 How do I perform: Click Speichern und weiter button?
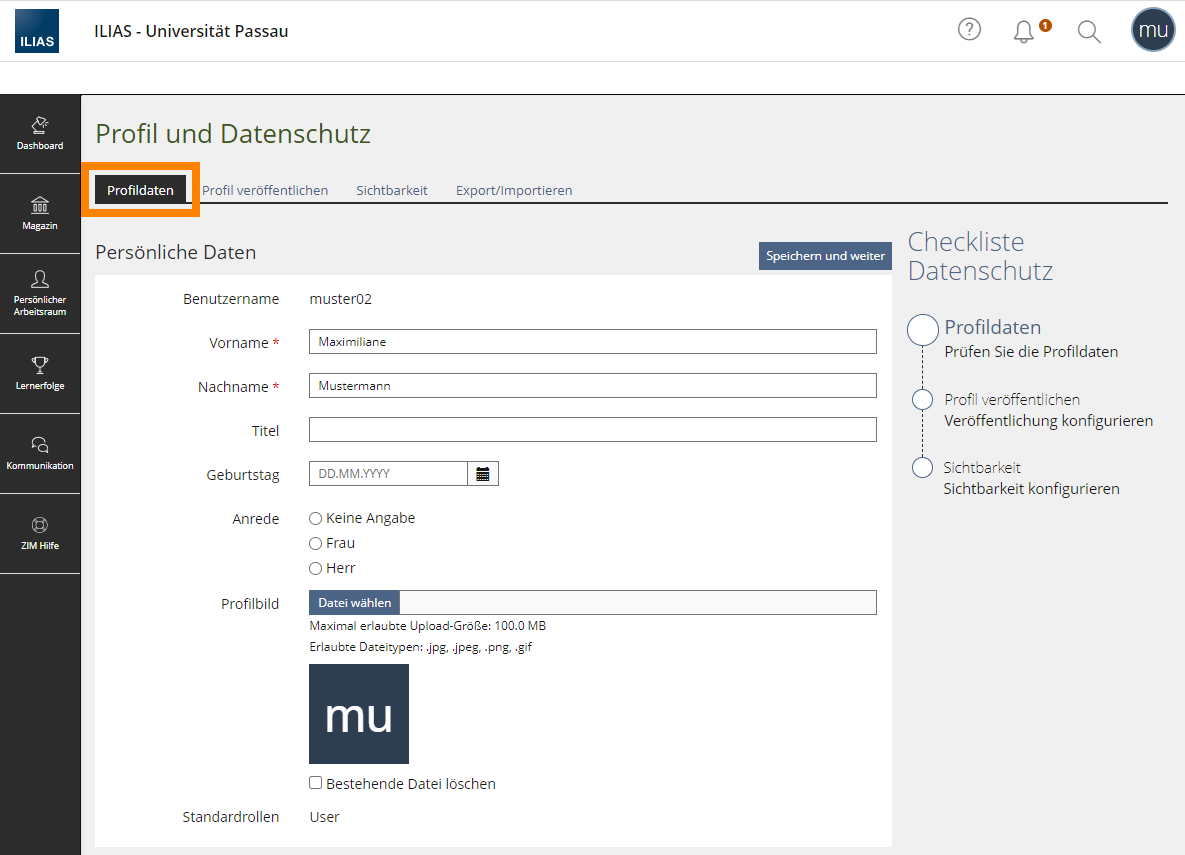[x=825, y=256]
